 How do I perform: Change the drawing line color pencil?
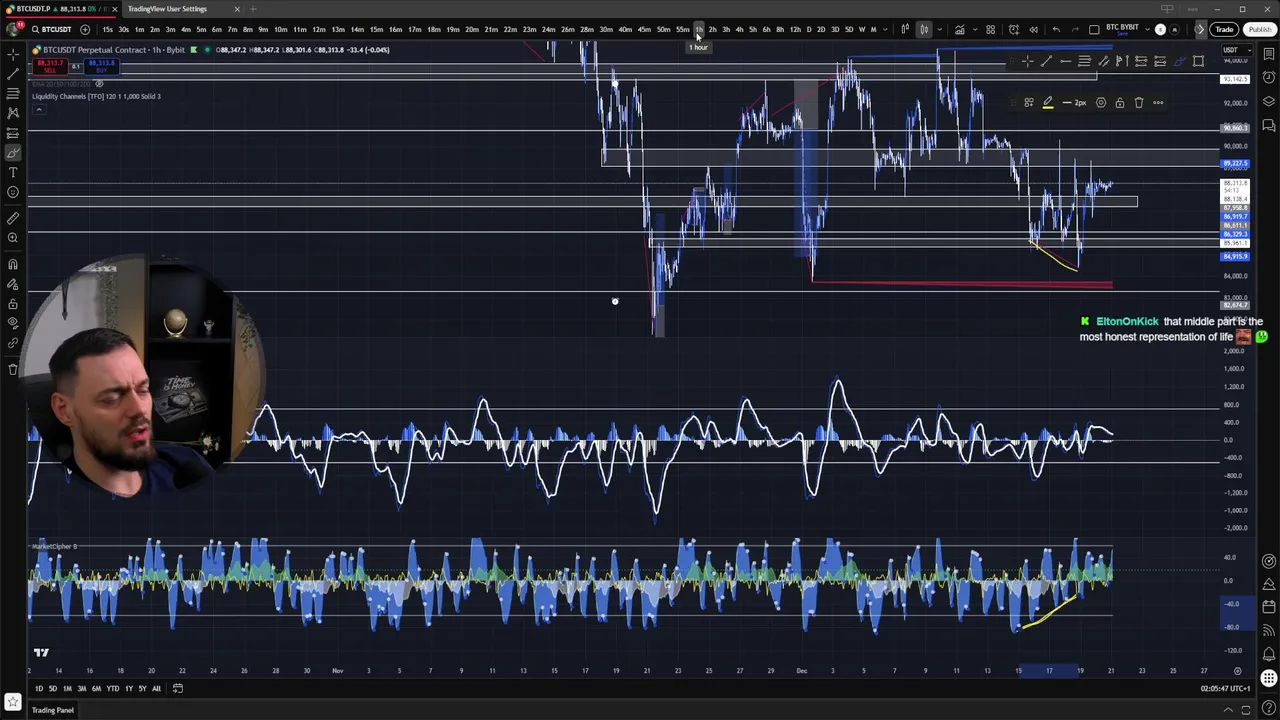pyautogui.click(x=1048, y=102)
